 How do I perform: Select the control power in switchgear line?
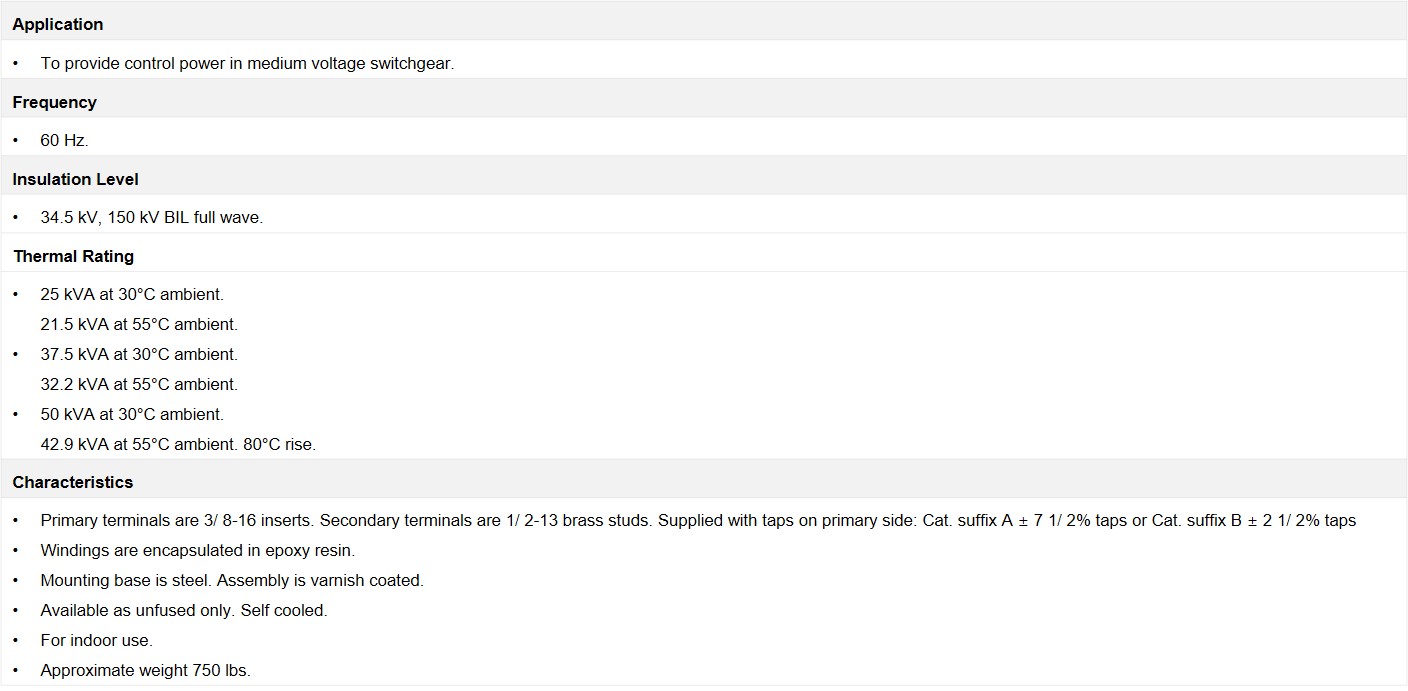(247, 63)
